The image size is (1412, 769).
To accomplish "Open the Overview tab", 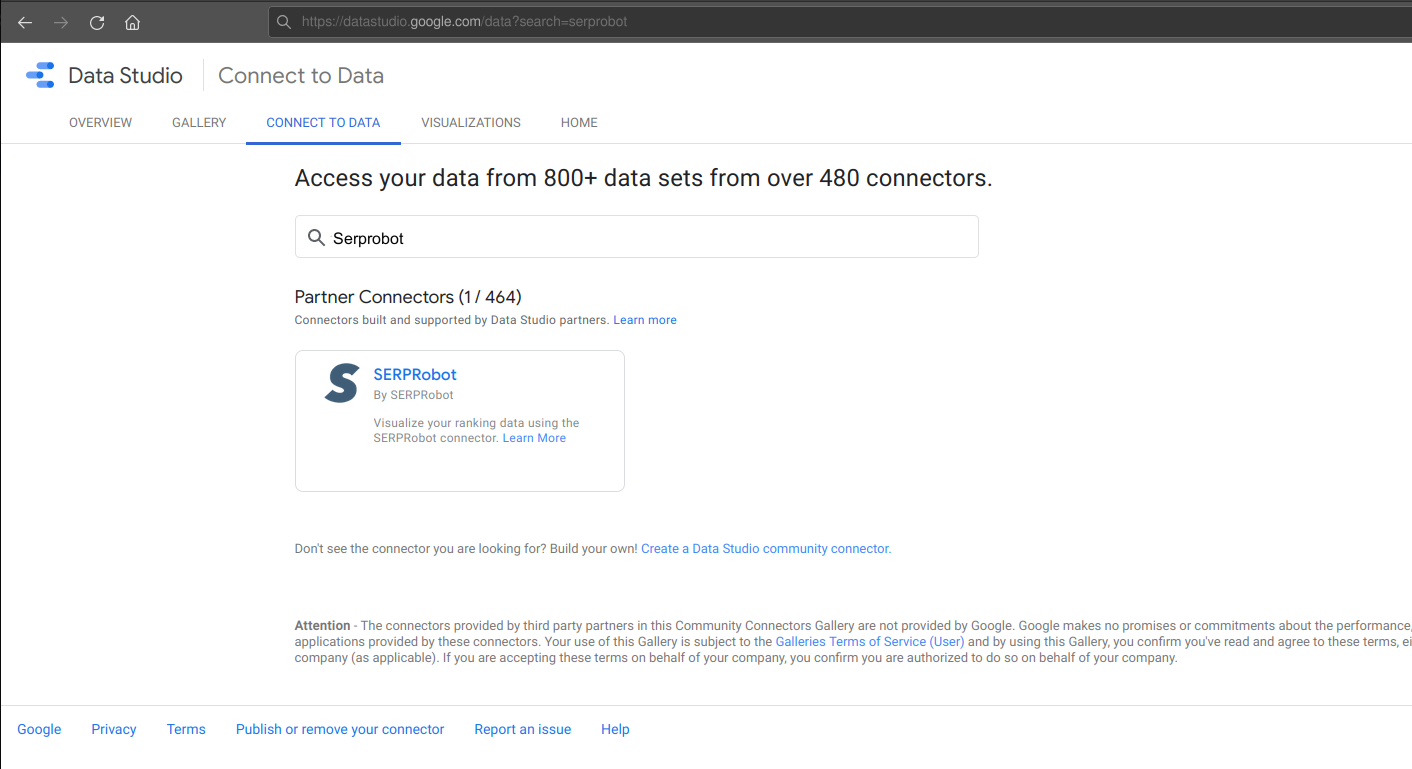I will [100, 122].
